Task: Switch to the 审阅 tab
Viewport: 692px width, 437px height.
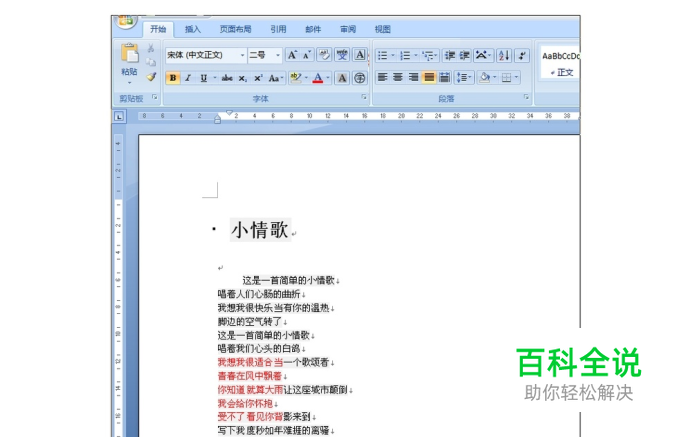Action: pyautogui.click(x=348, y=29)
